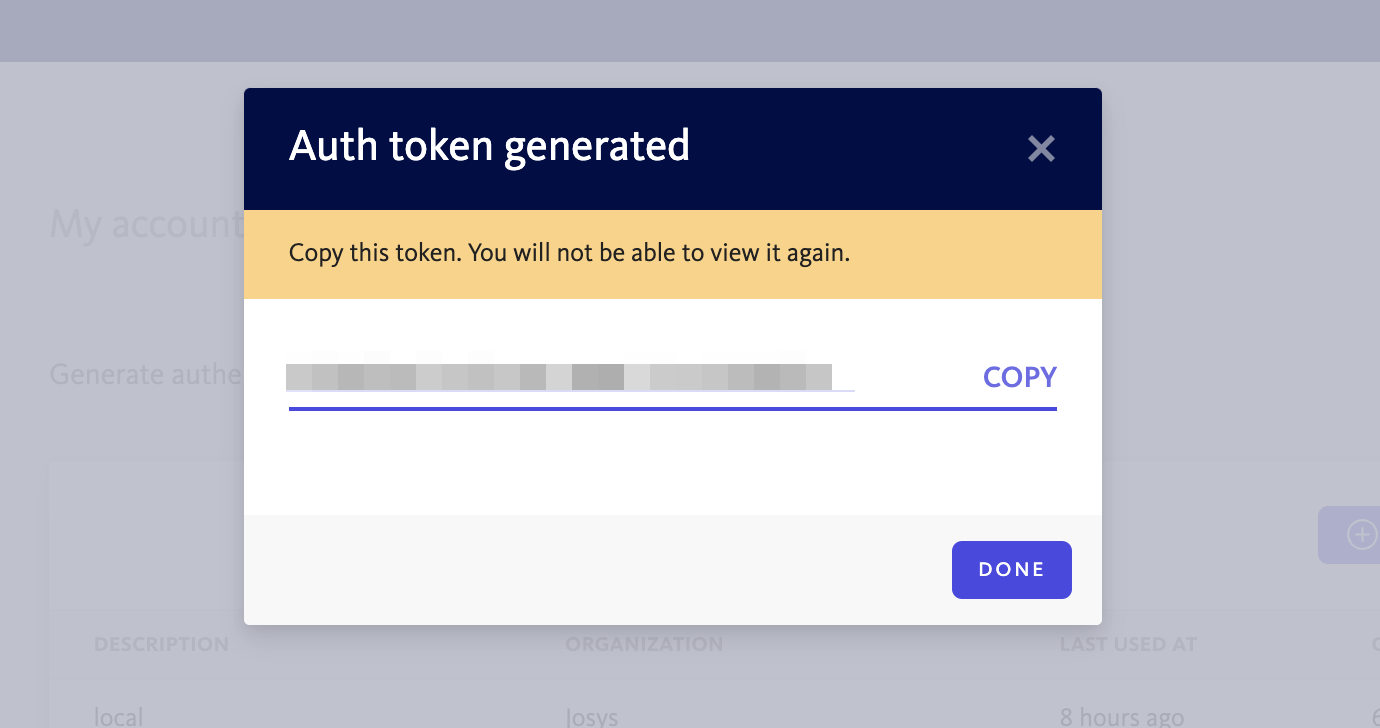Sort by the LAST USED AT column

1128,645
